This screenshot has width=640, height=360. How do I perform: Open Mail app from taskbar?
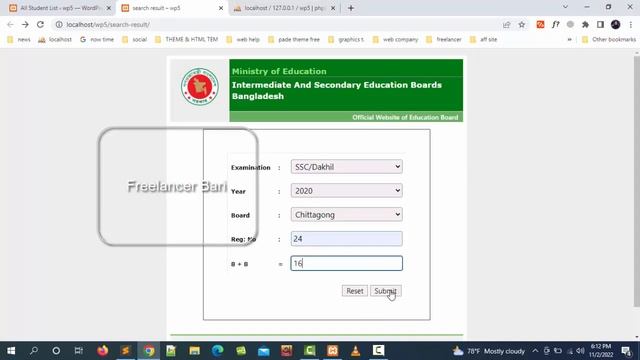[x=264, y=351]
